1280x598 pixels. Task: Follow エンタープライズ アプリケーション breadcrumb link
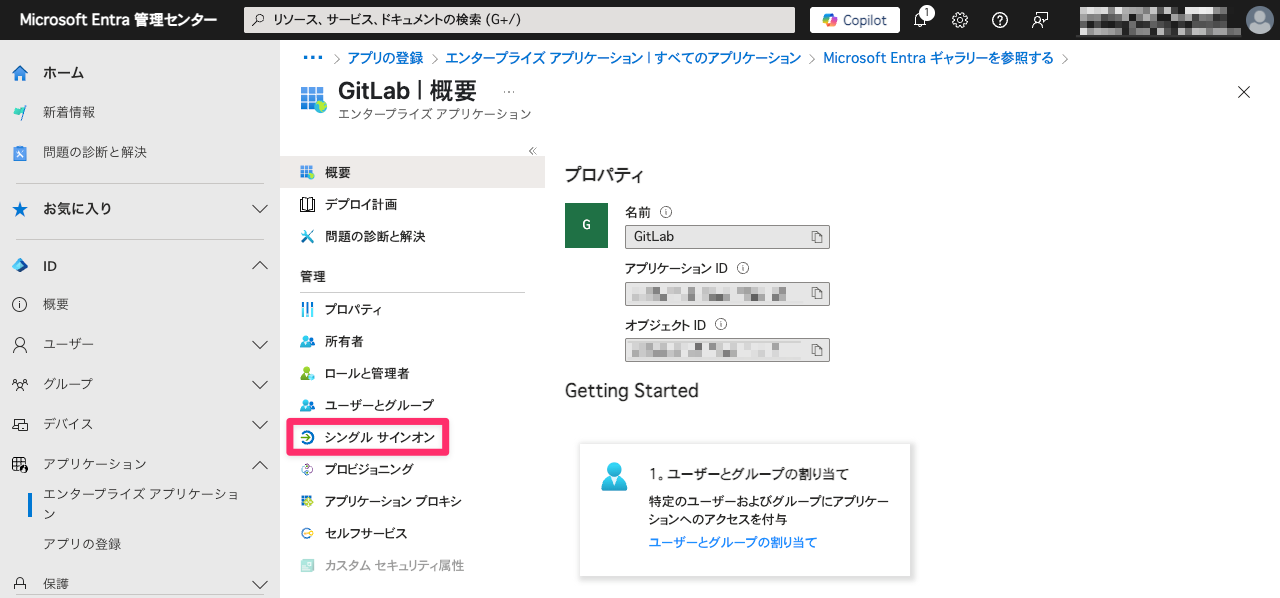click(x=623, y=58)
